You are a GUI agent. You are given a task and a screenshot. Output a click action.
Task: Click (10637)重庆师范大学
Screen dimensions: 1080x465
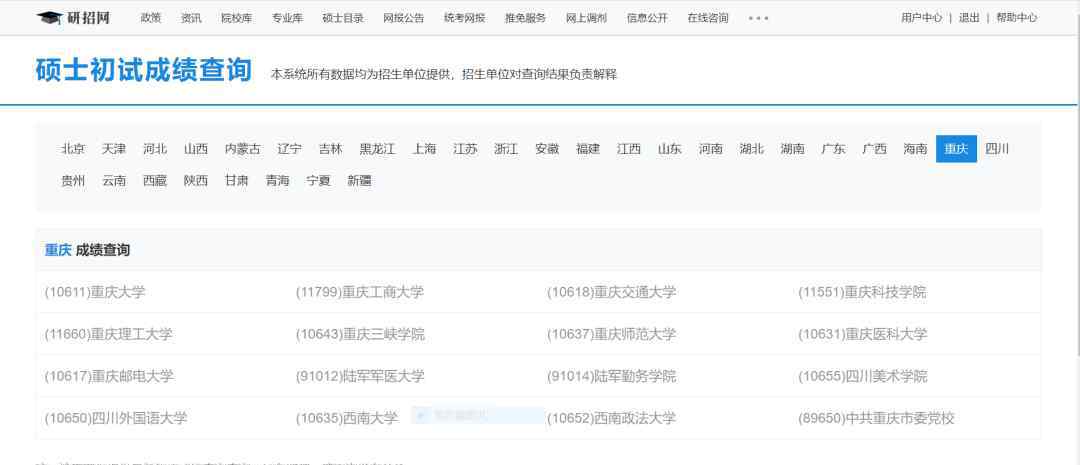(x=612, y=334)
